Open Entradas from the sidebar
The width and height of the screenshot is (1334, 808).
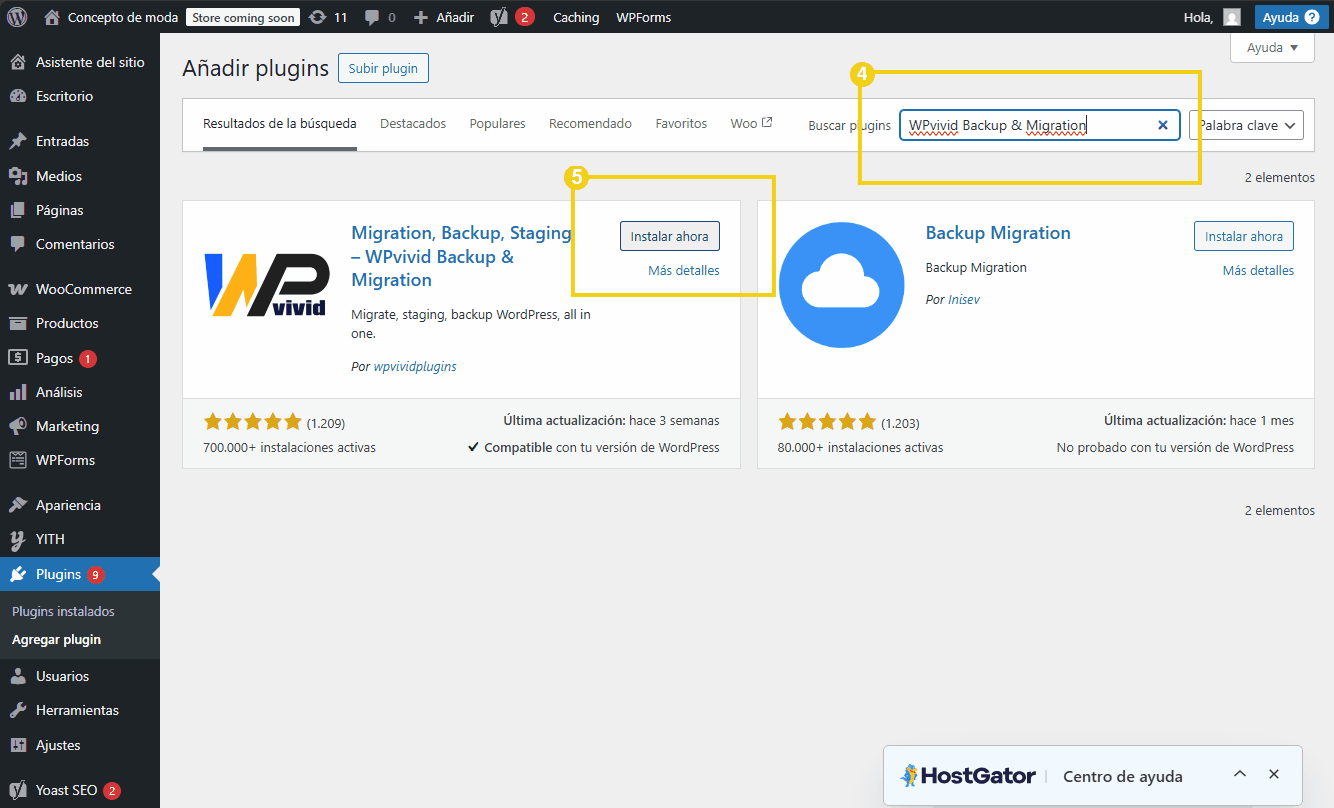(80, 141)
